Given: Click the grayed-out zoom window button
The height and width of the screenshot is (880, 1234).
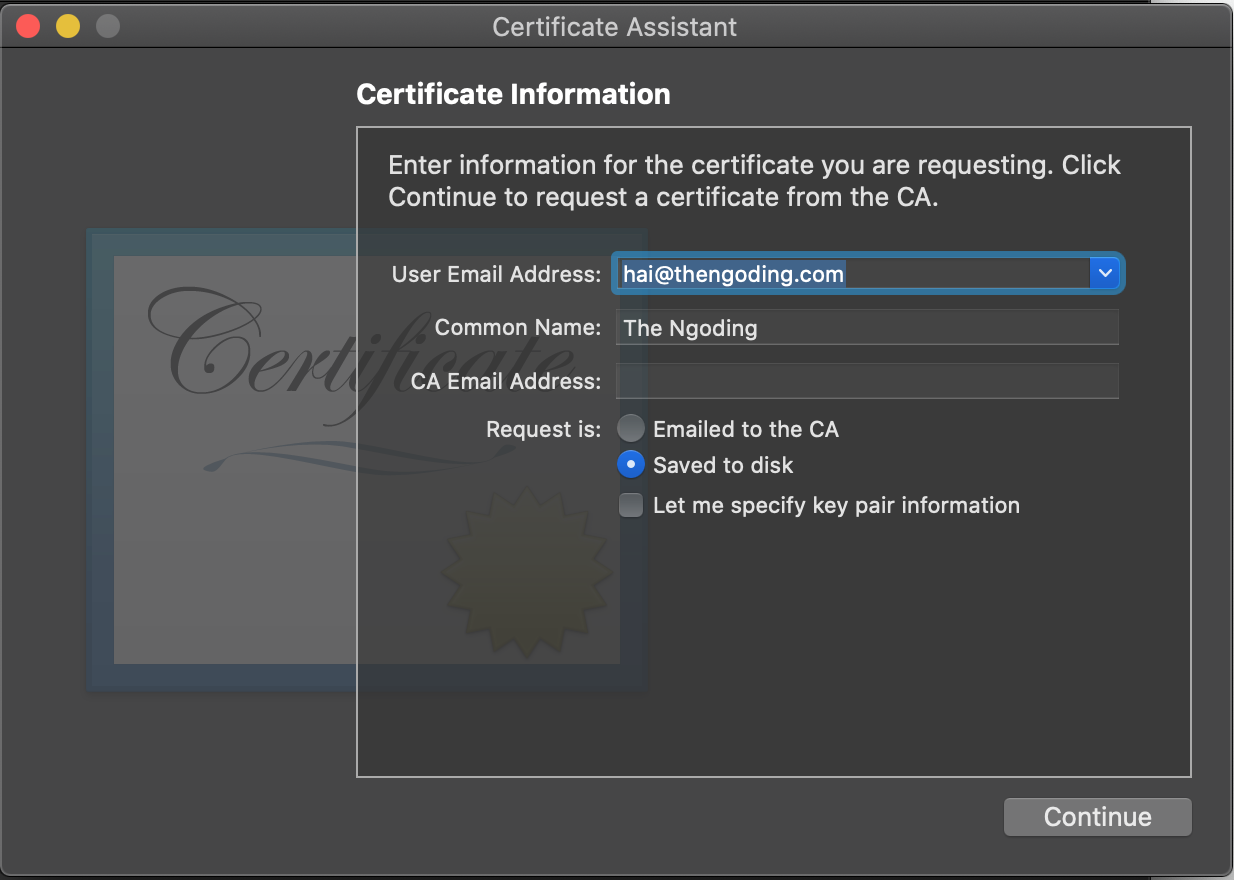Looking at the screenshot, I should click(108, 26).
